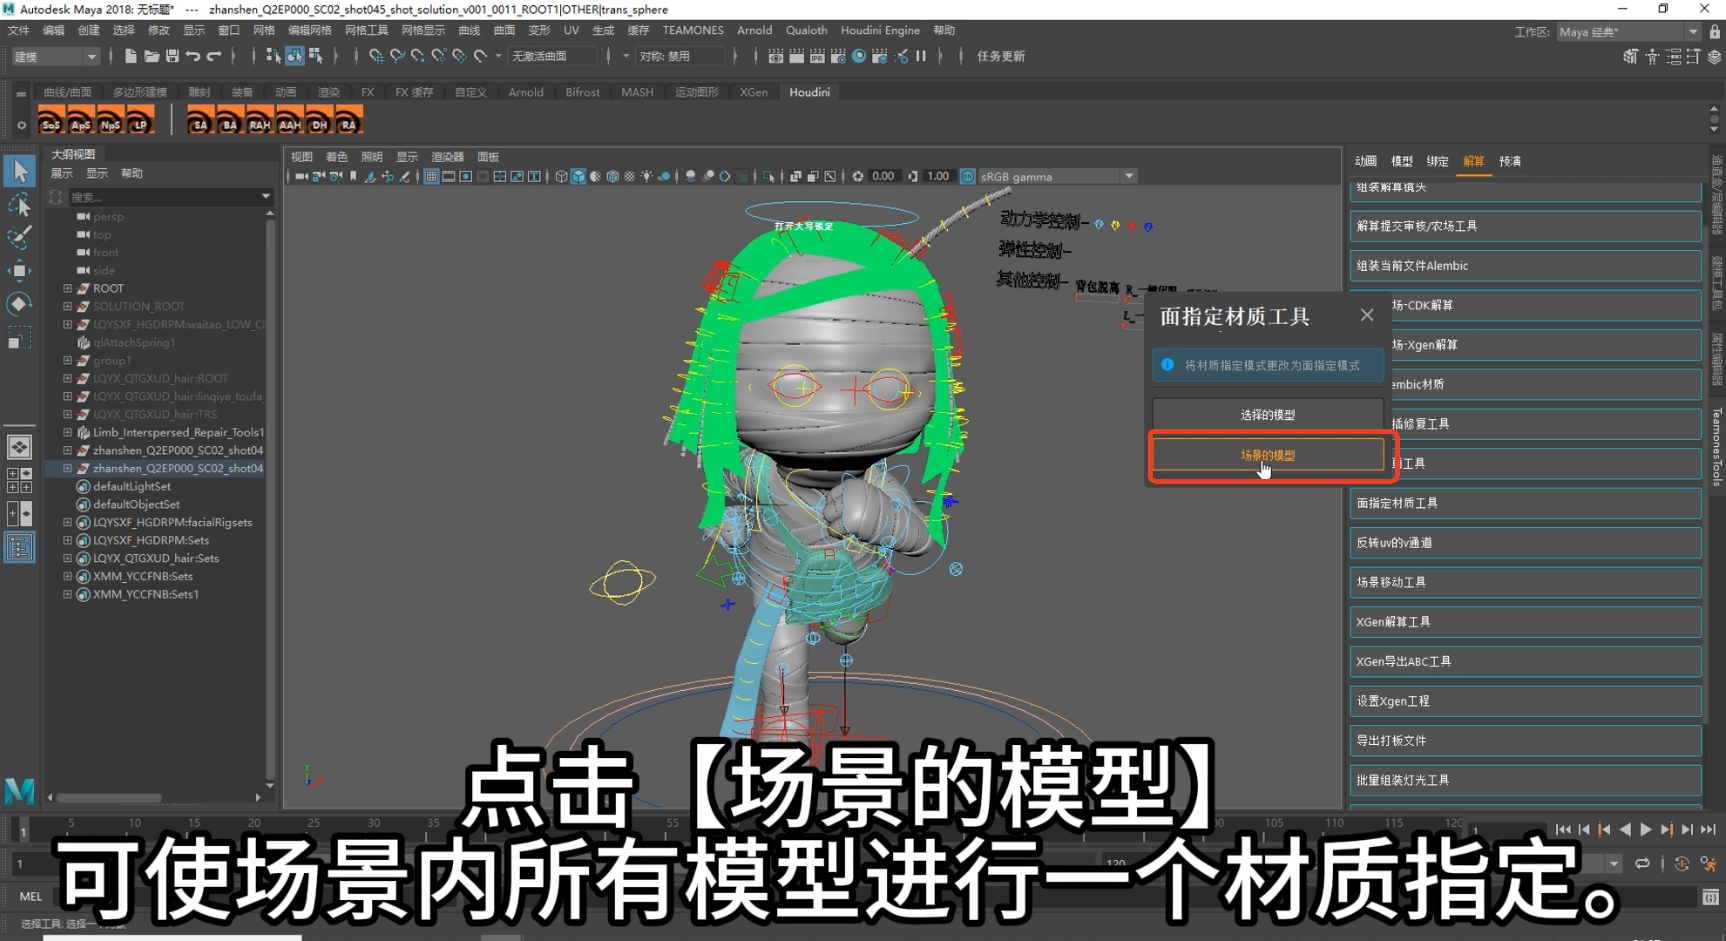Click the 场景的模型 button
This screenshot has height=941, width=1726.
[x=1267, y=455]
